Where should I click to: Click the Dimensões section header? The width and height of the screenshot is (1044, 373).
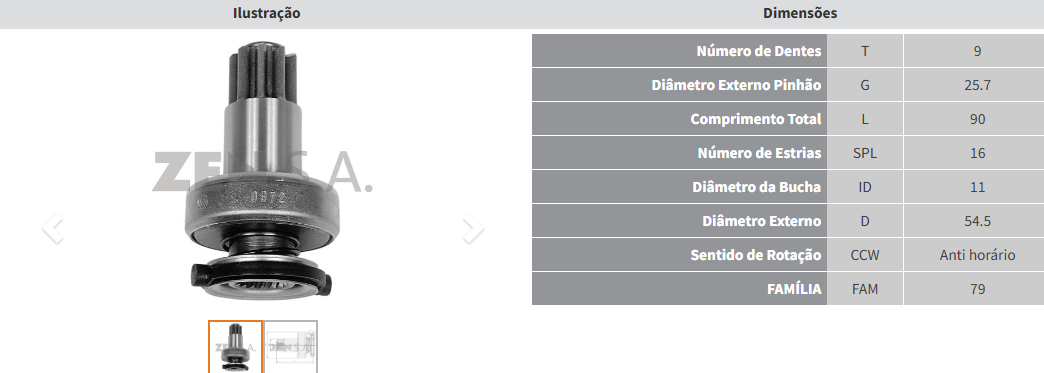800,13
